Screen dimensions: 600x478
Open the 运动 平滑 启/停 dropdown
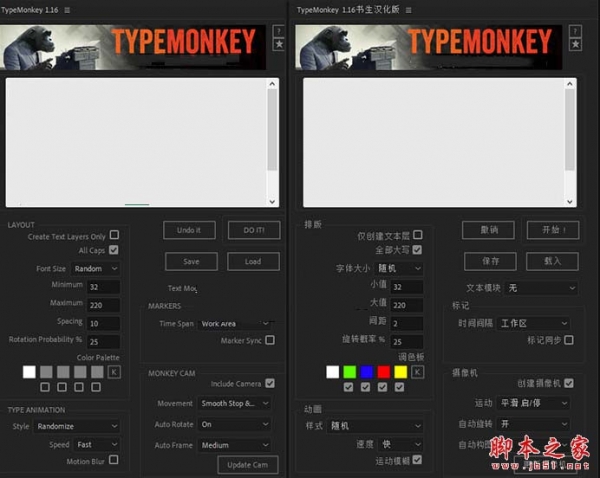click(x=533, y=403)
